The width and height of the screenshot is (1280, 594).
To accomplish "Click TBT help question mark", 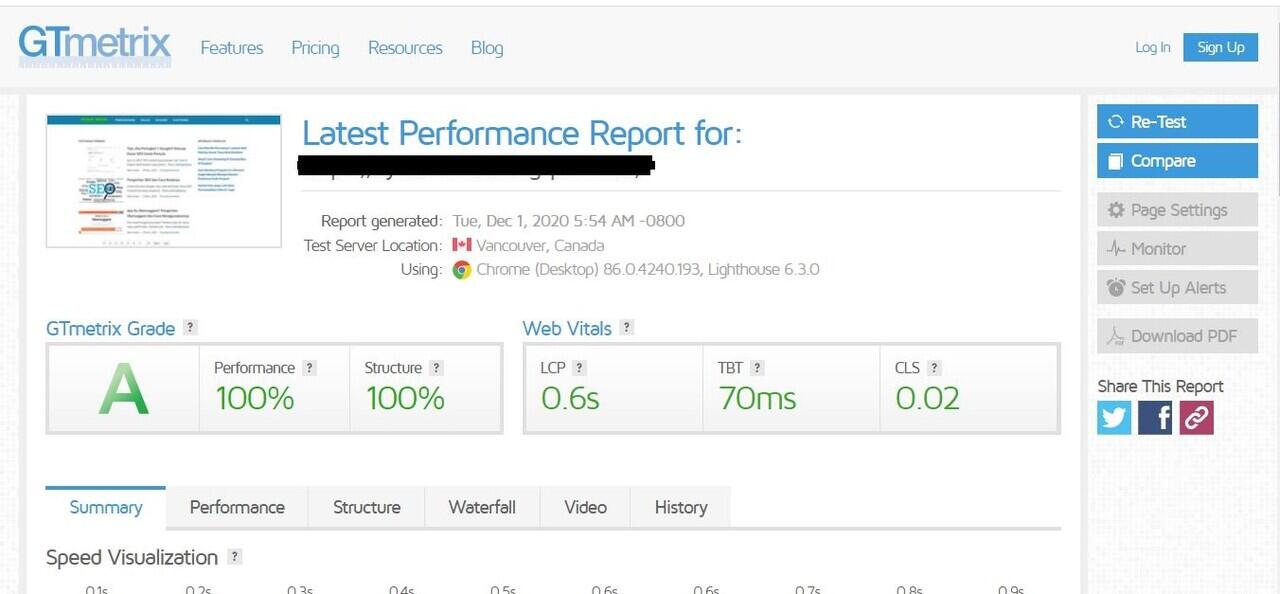I will pos(757,368).
